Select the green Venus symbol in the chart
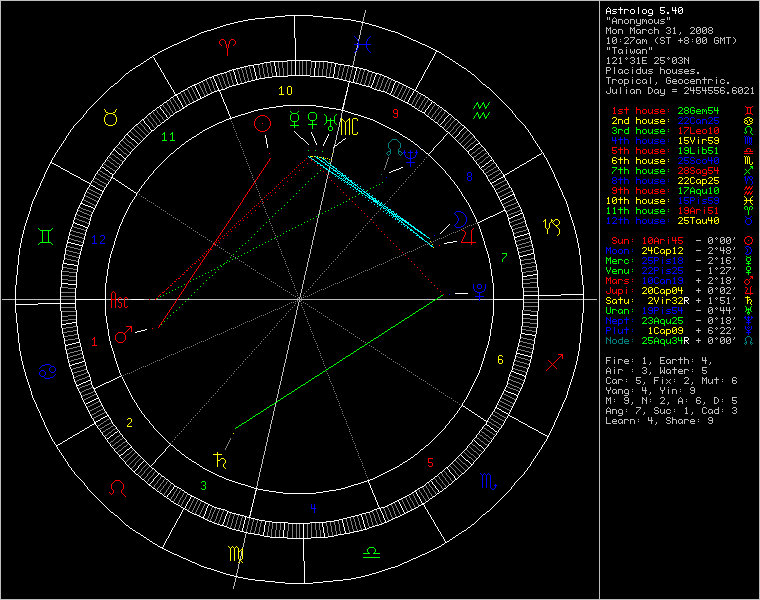 [313, 120]
